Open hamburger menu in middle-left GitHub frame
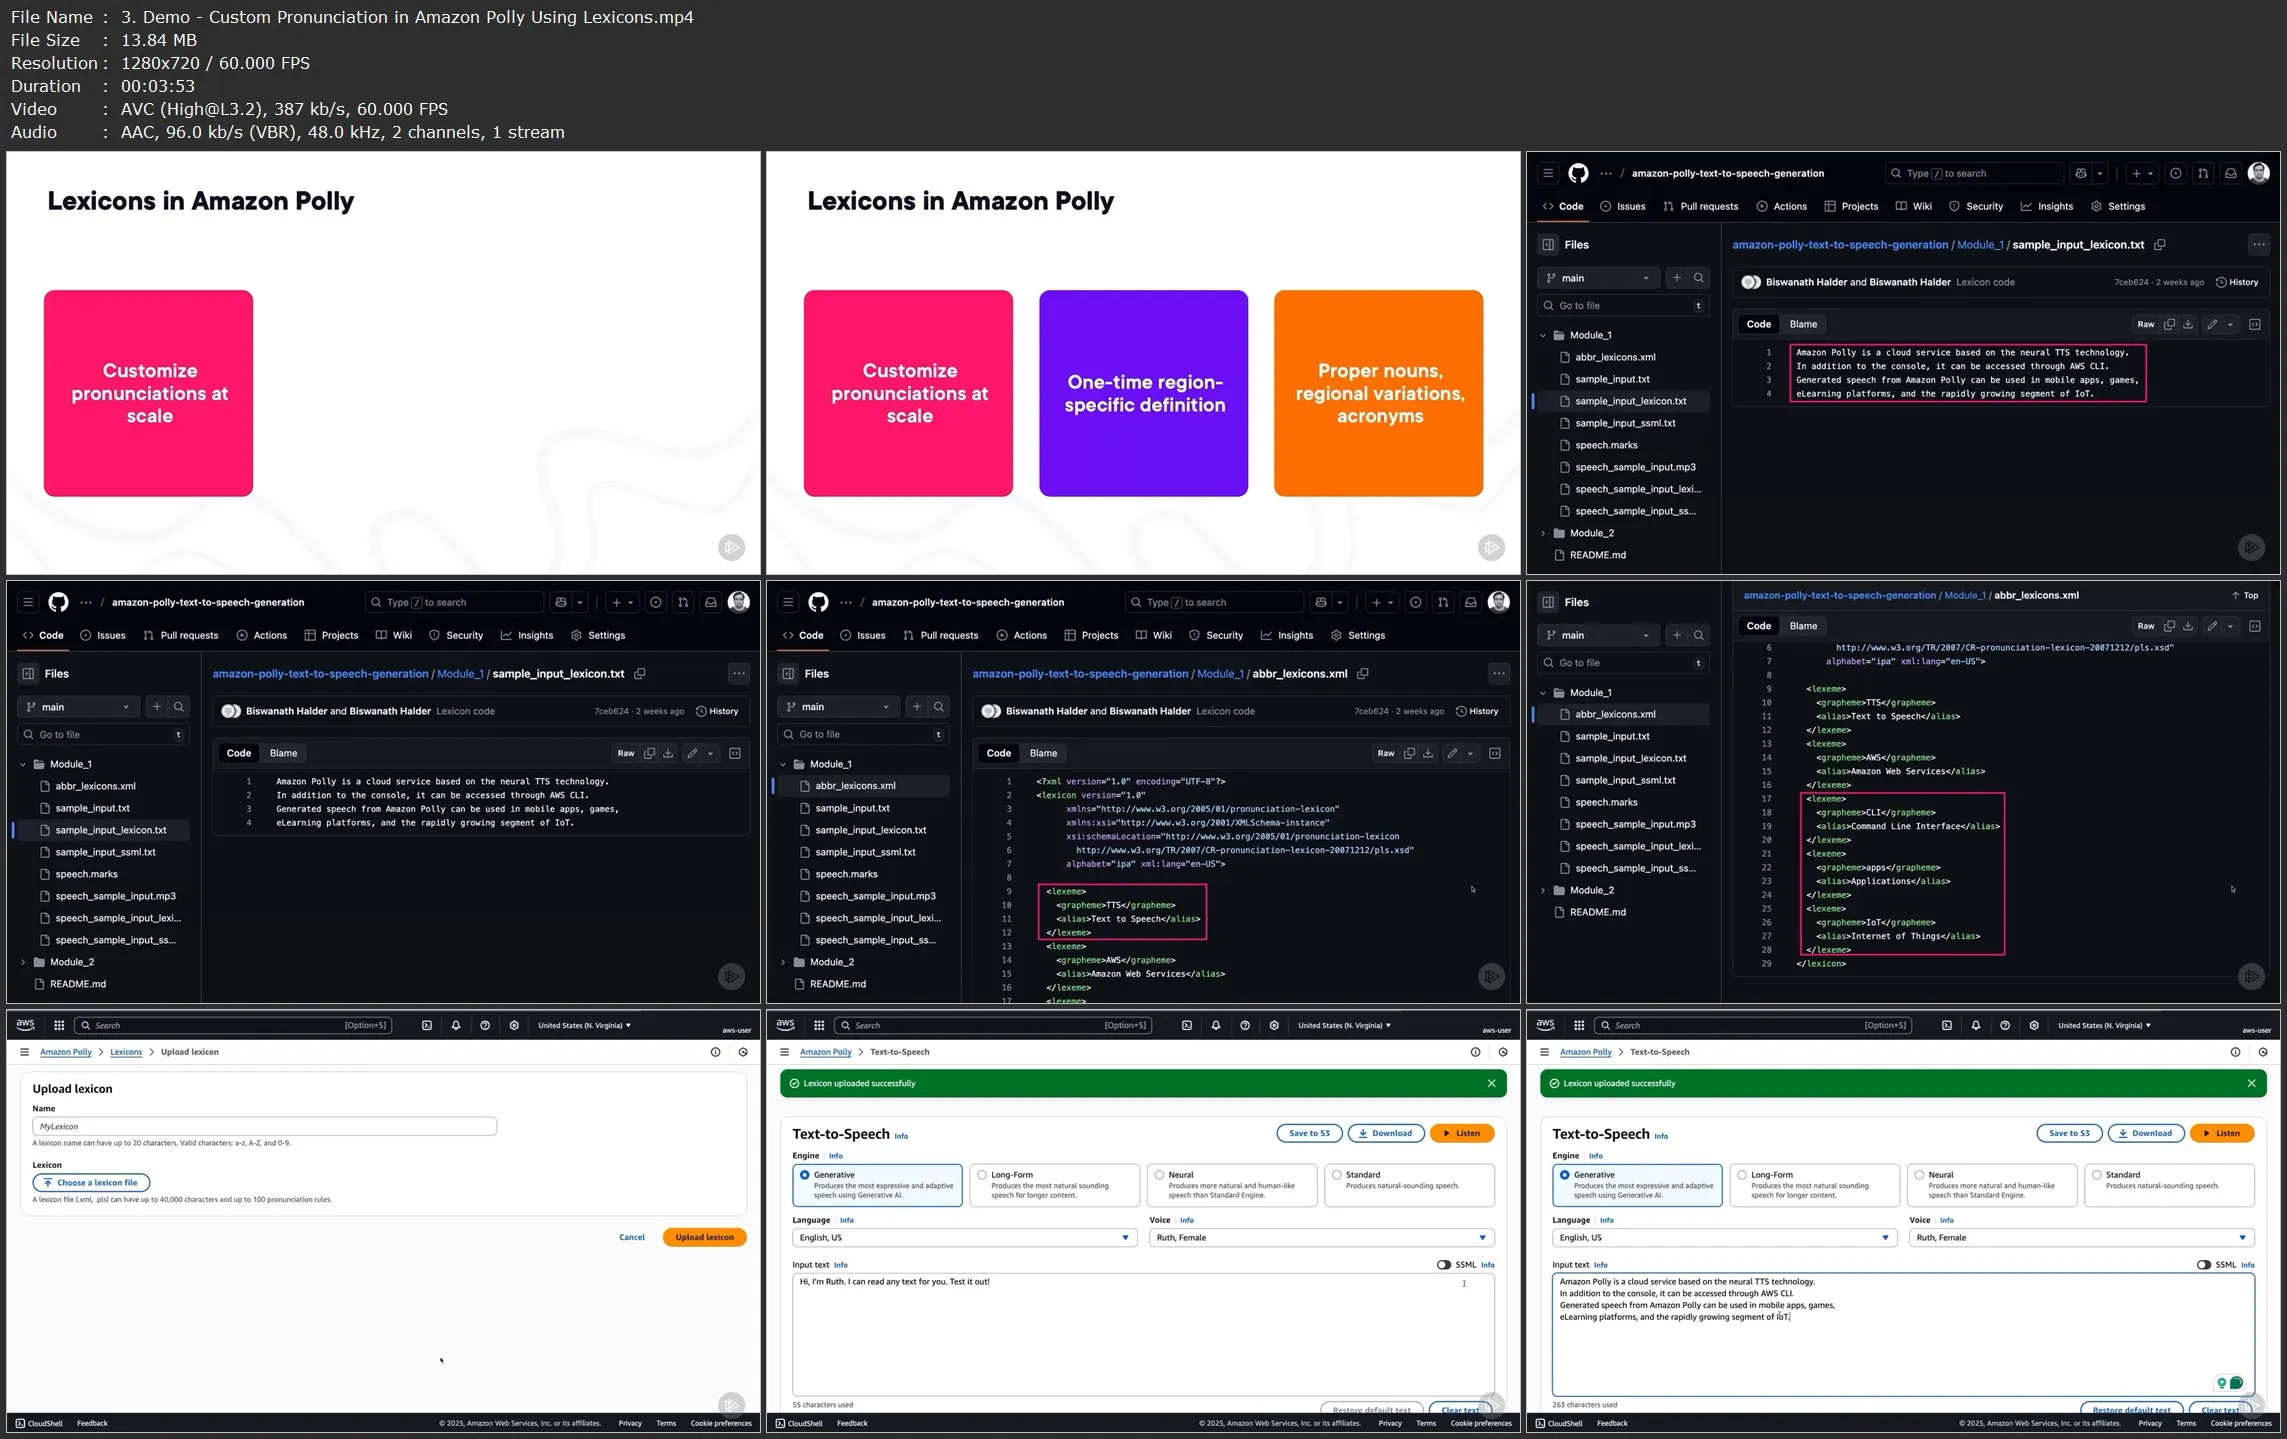This screenshot has height=1439, width=2287. click(x=28, y=602)
